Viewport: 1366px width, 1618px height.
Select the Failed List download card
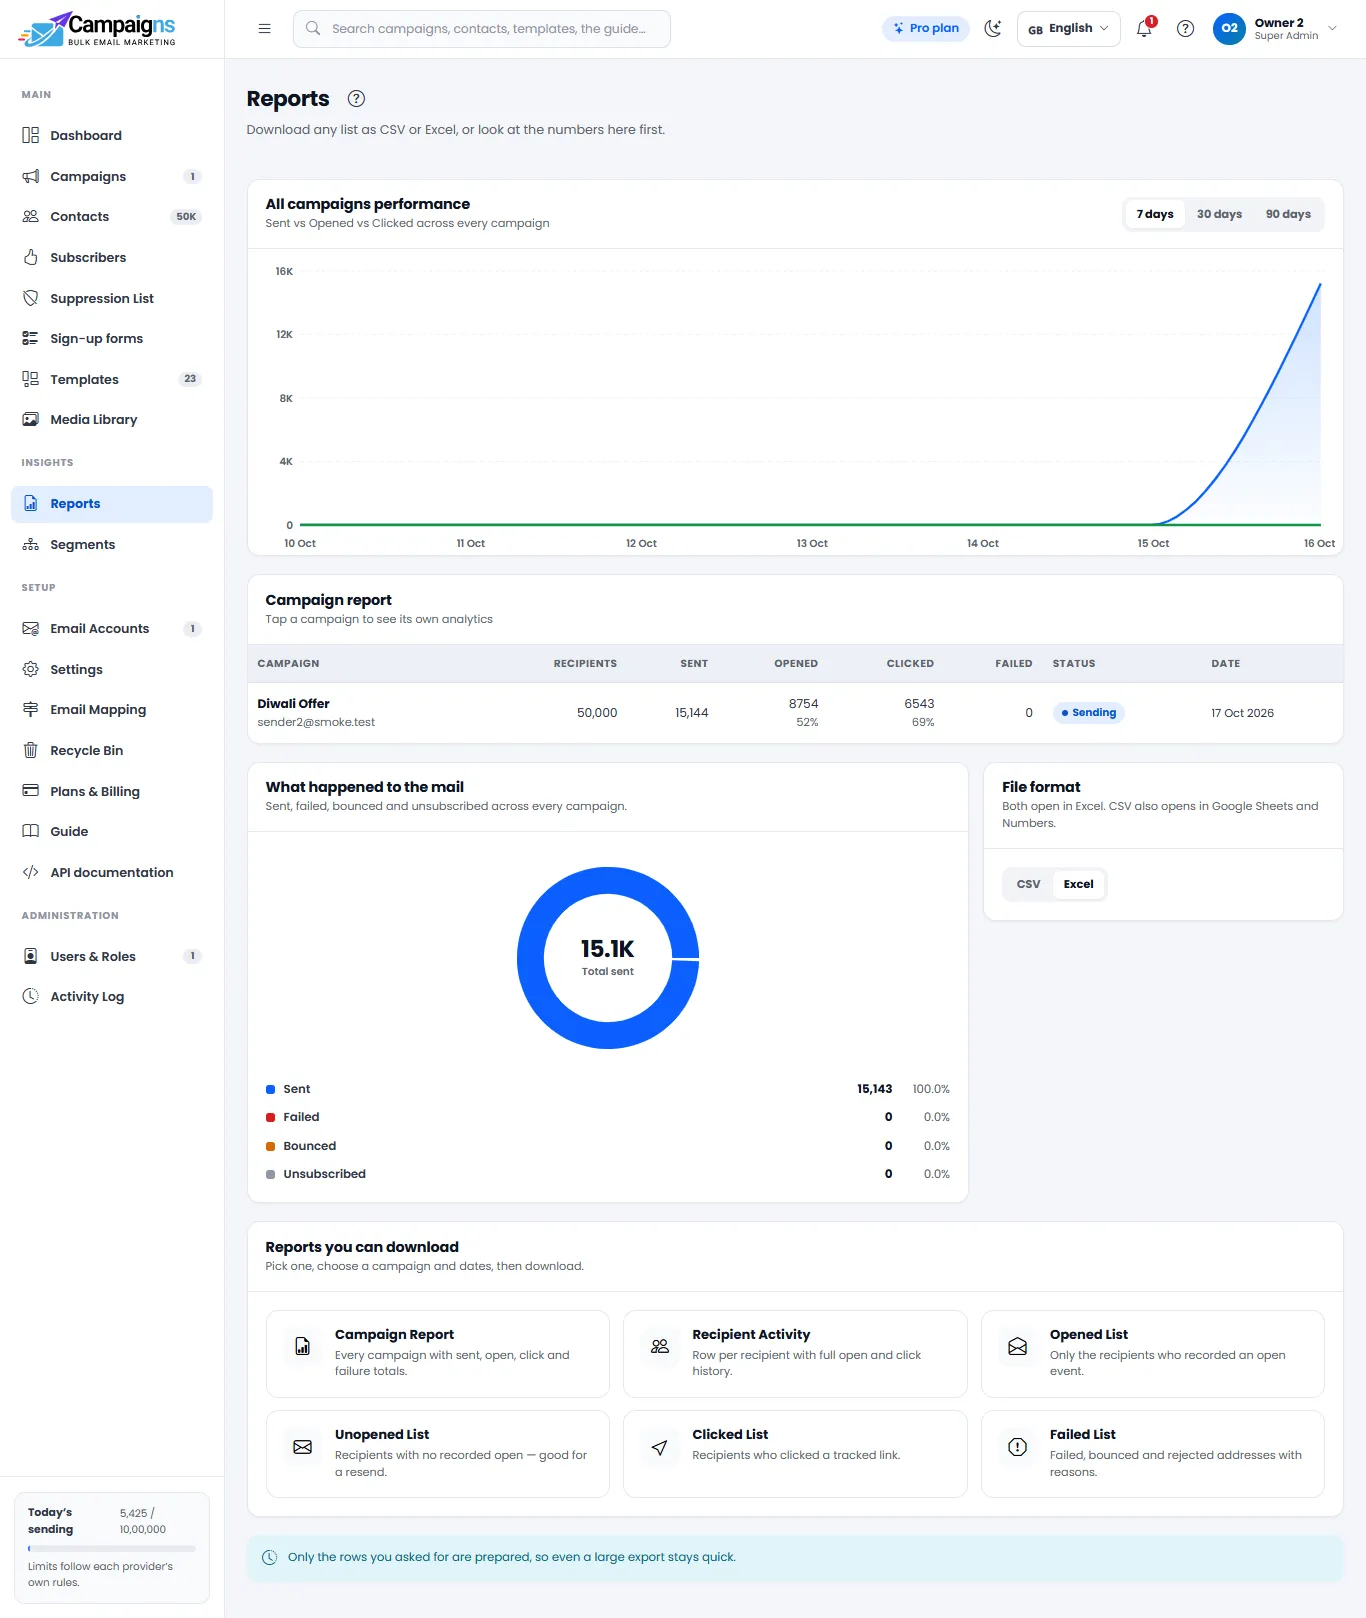tap(1153, 1454)
